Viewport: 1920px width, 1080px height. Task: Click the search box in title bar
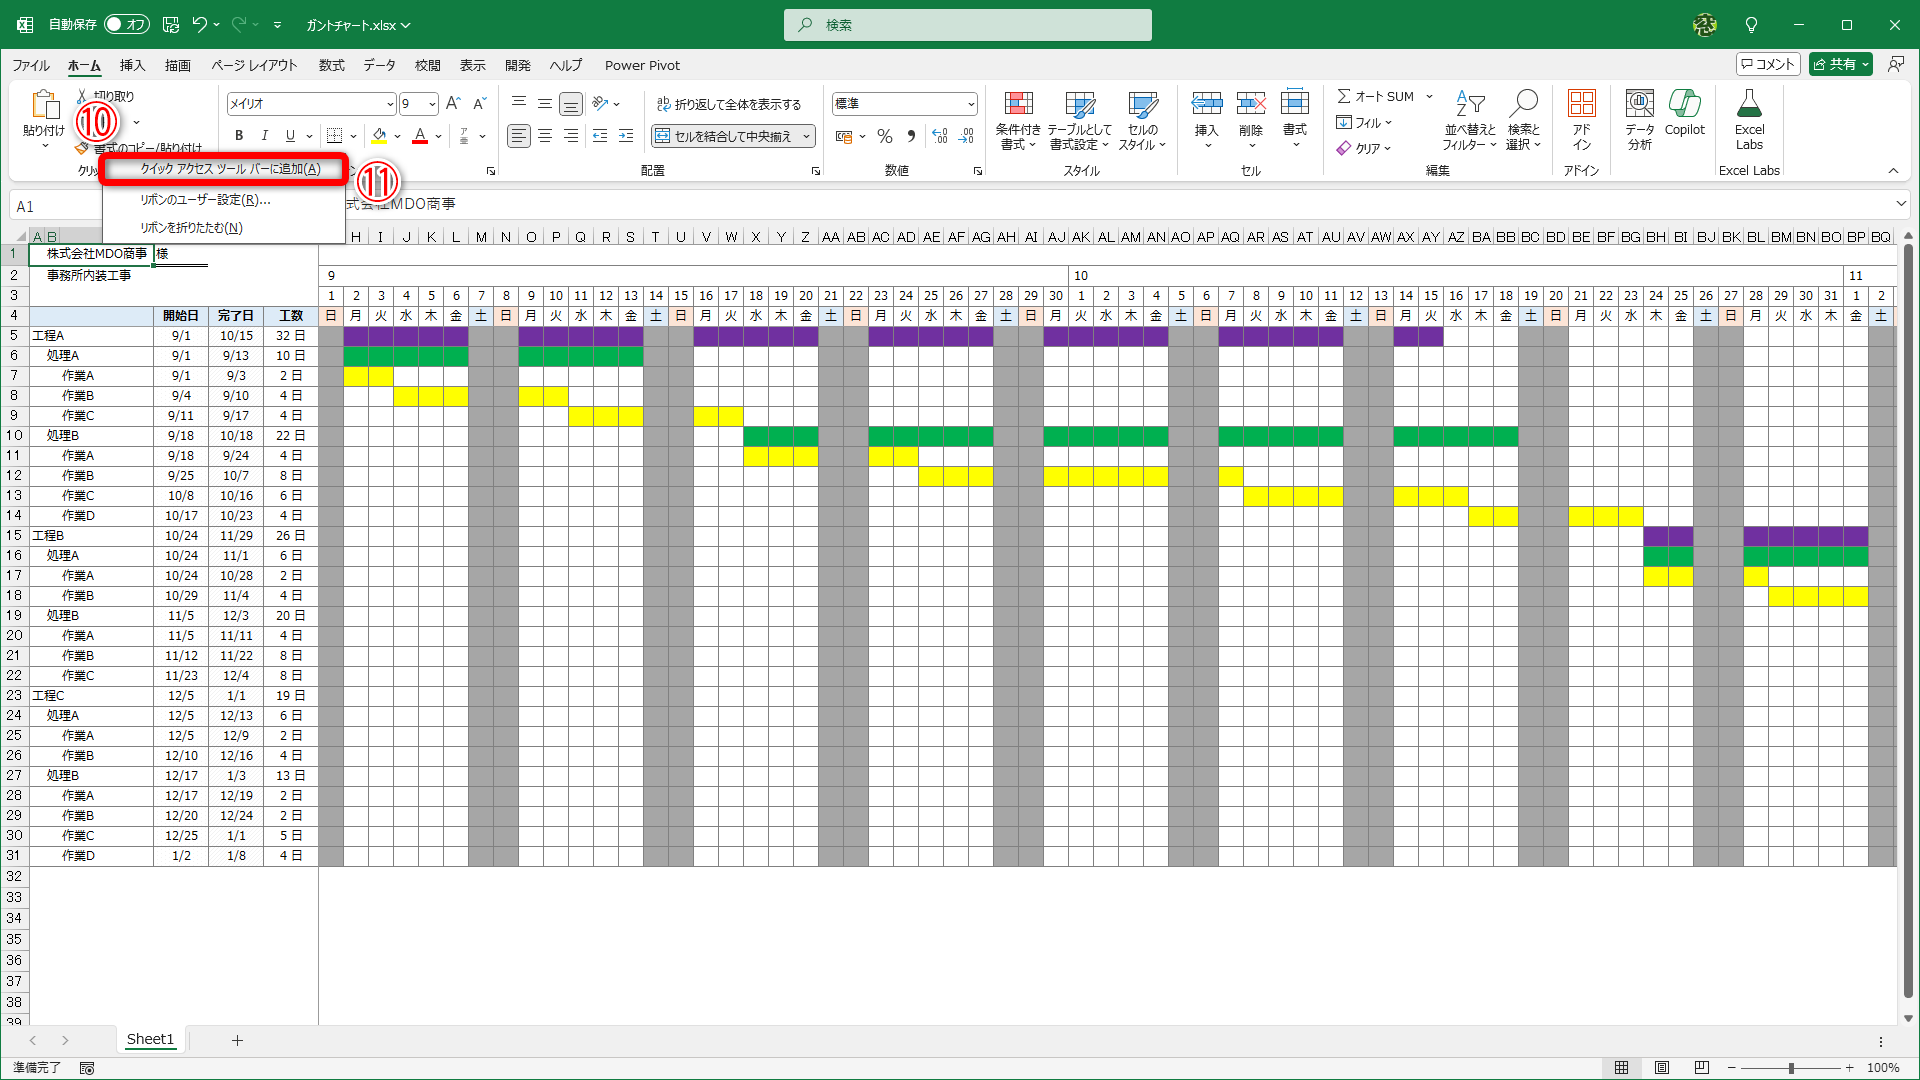coord(968,25)
